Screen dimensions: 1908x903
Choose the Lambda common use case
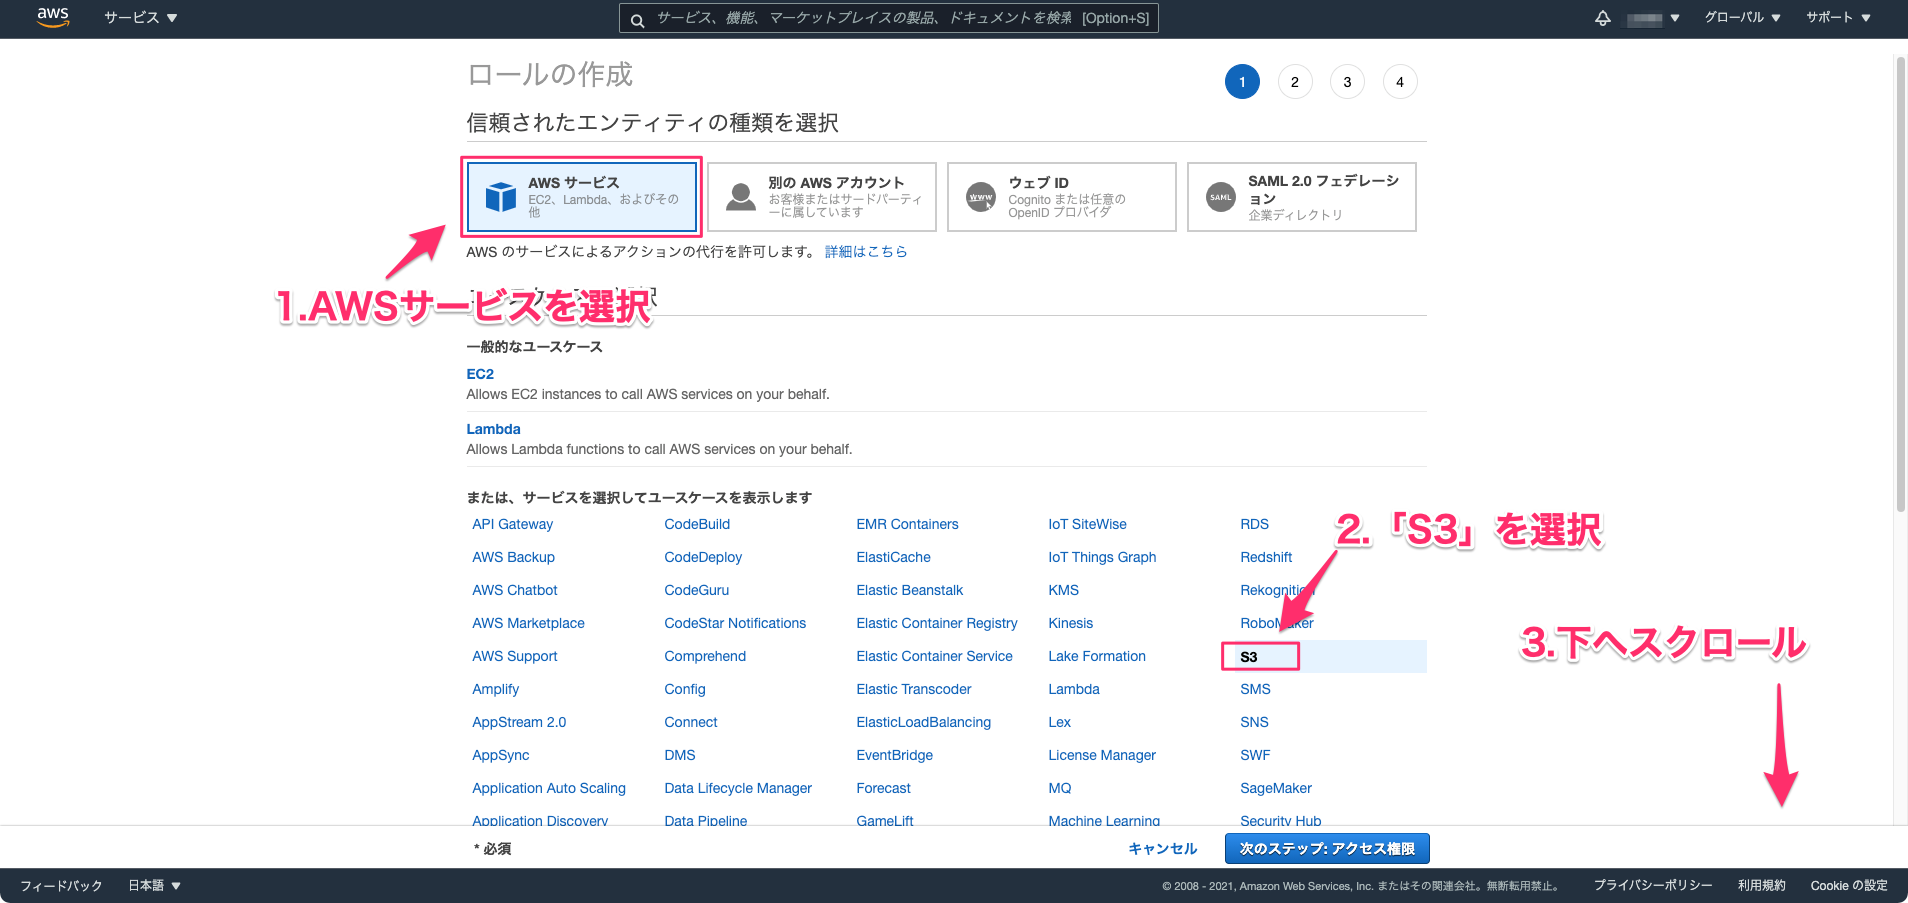tap(493, 429)
